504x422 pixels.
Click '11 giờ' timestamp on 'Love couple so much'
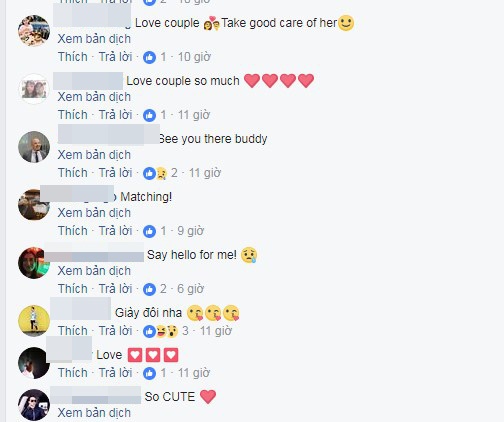click(194, 115)
